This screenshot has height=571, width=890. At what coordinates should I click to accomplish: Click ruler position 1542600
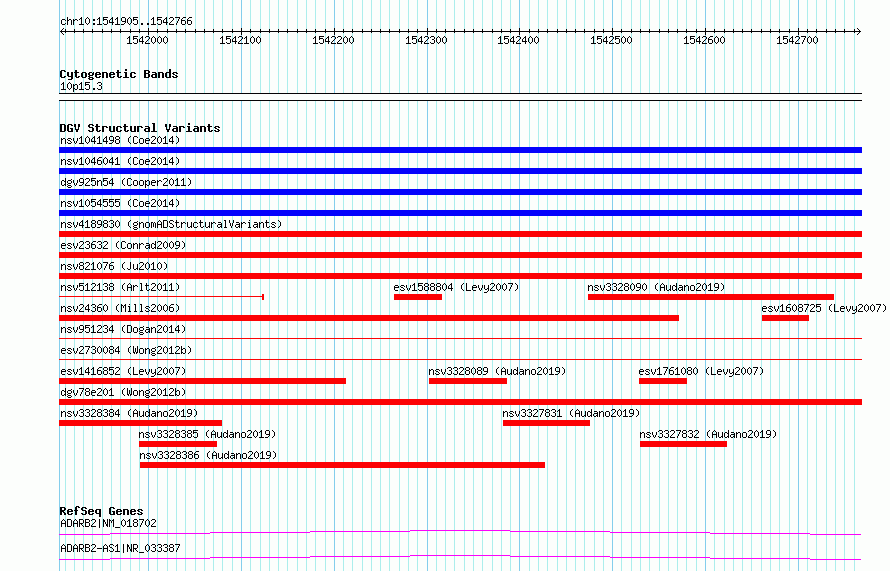(x=704, y=40)
